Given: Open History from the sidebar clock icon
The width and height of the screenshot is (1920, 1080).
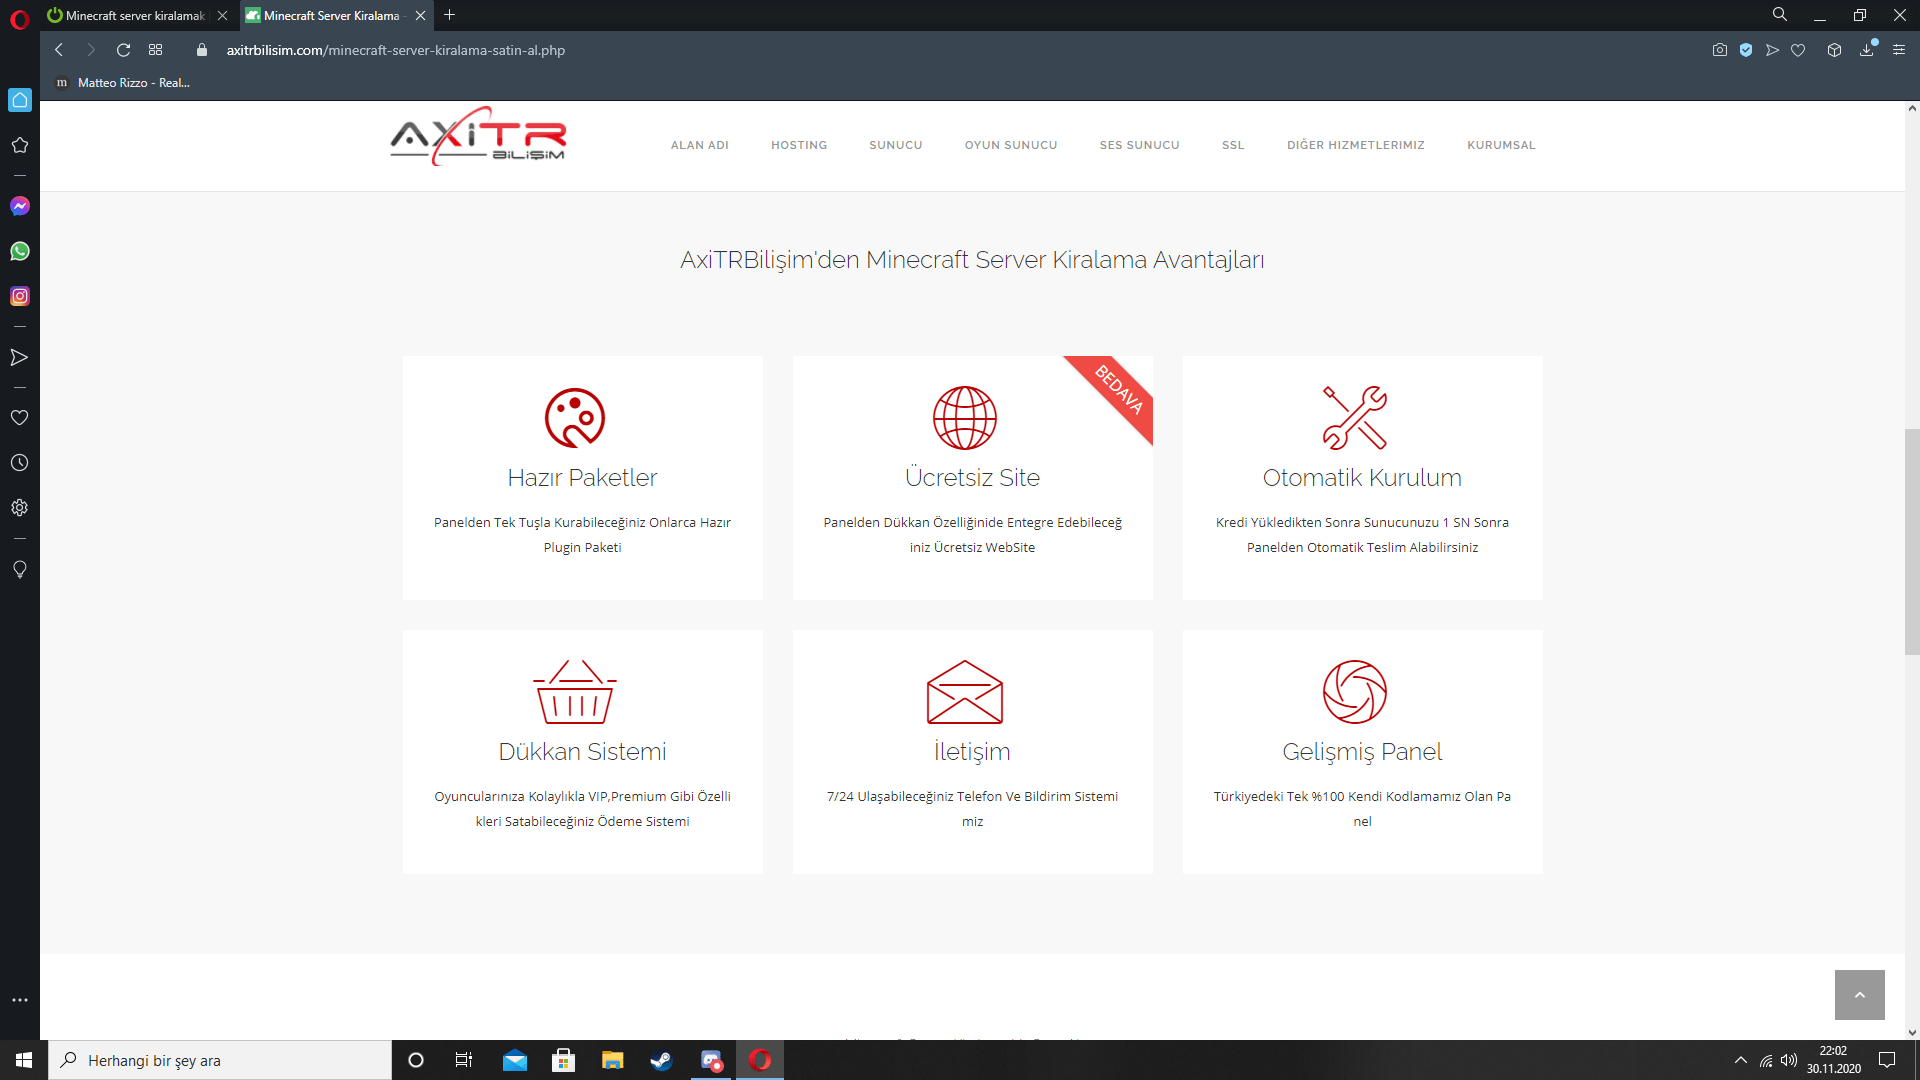Looking at the screenshot, I should [20, 463].
